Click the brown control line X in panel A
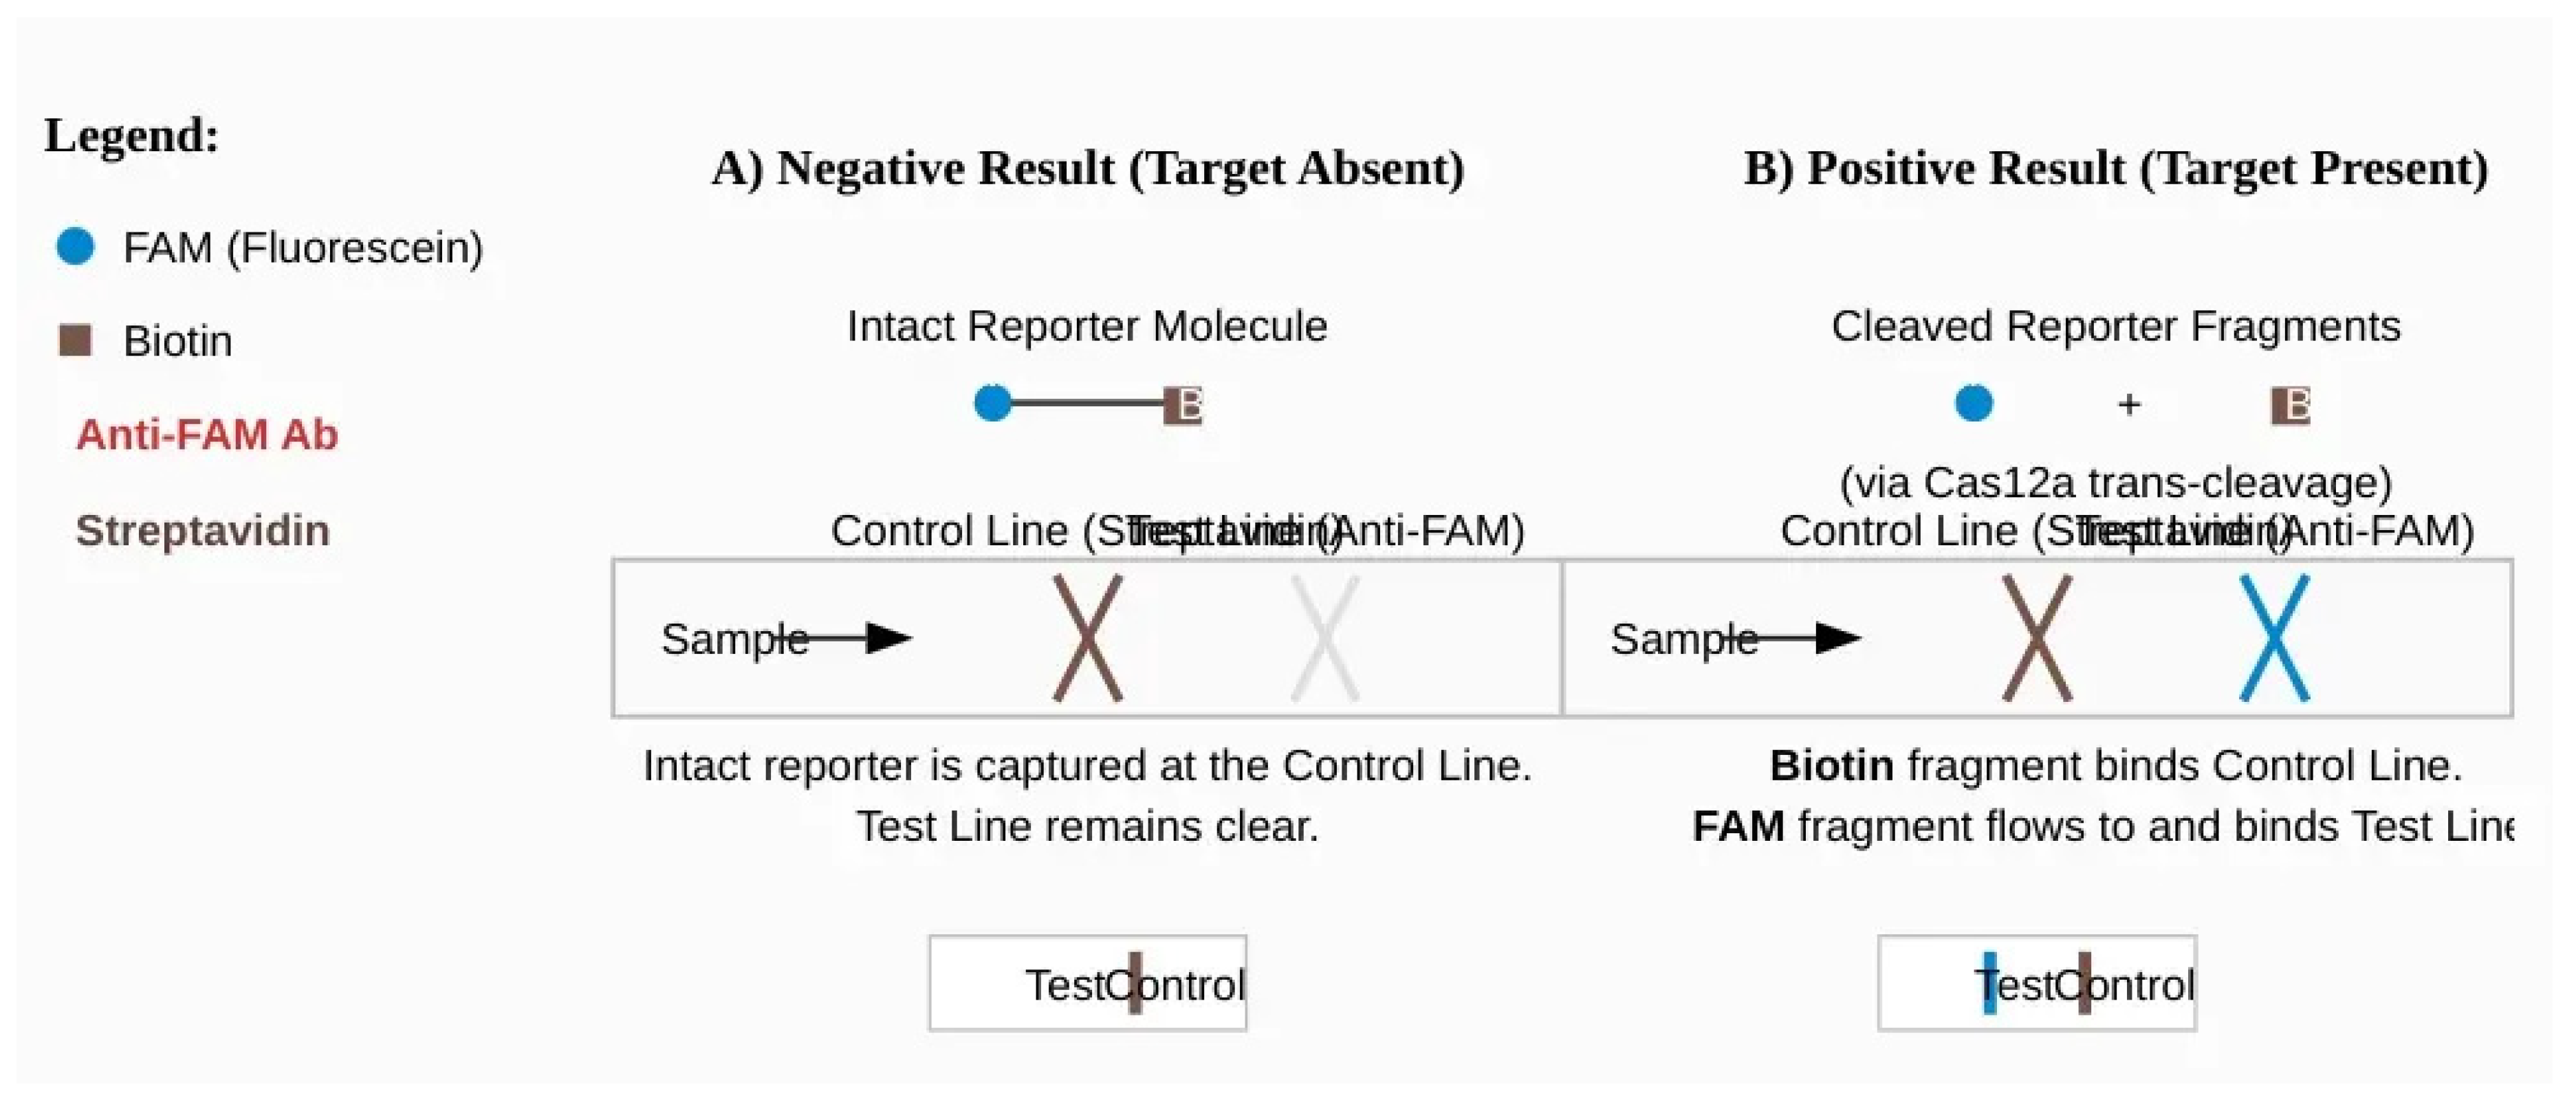 pos(1088,638)
